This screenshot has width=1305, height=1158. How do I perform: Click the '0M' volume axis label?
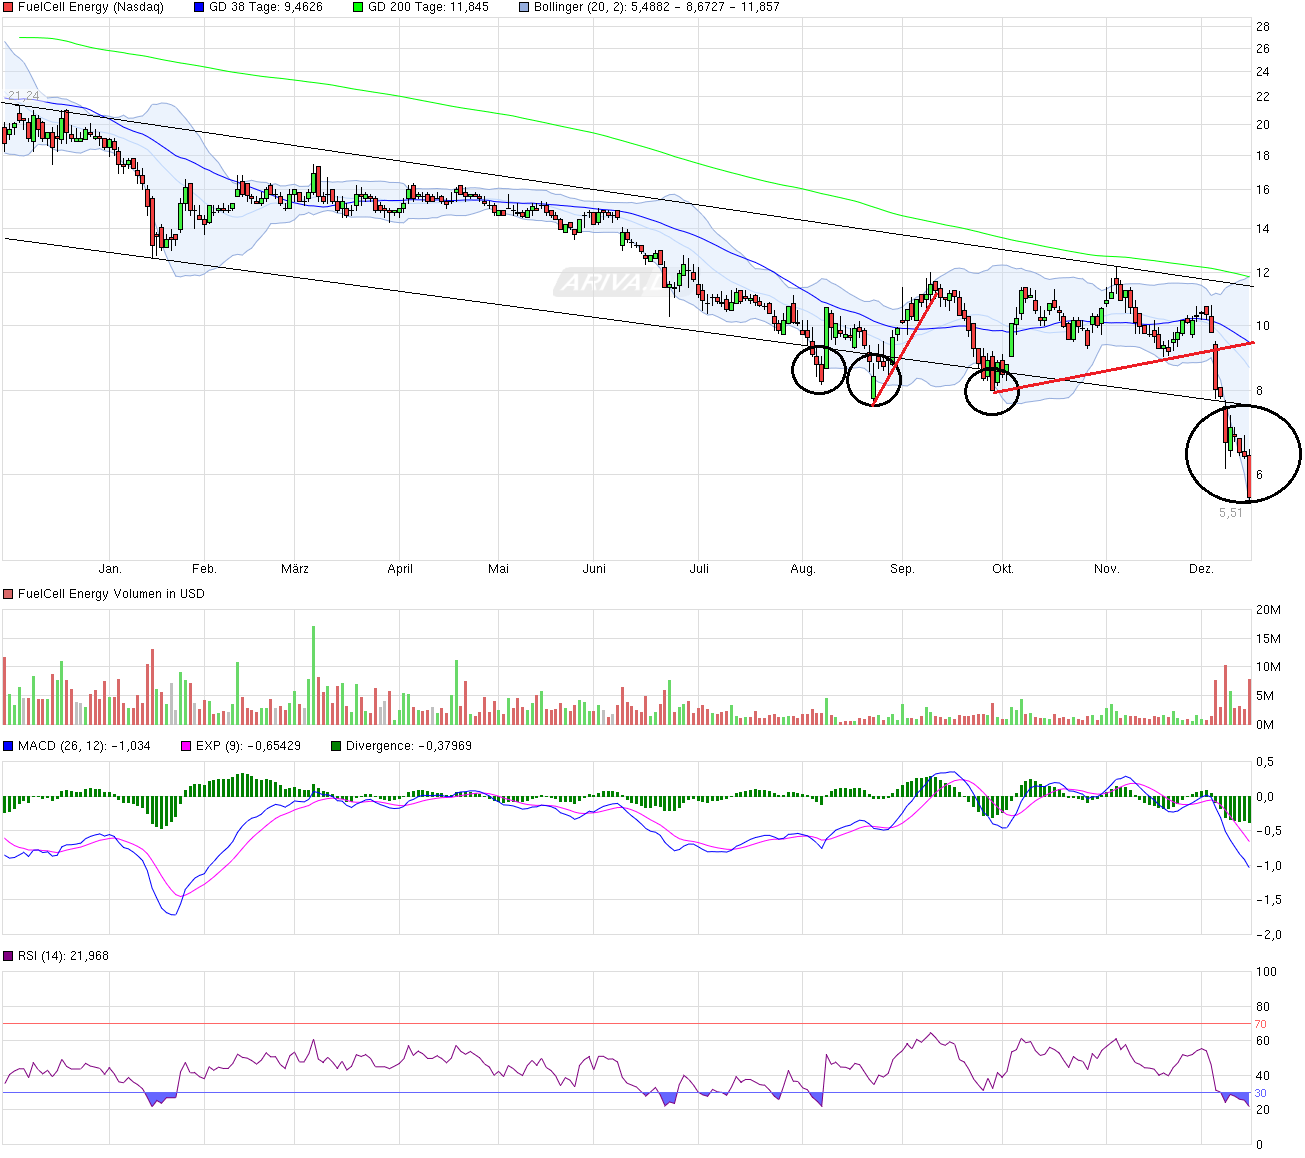point(1265,724)
